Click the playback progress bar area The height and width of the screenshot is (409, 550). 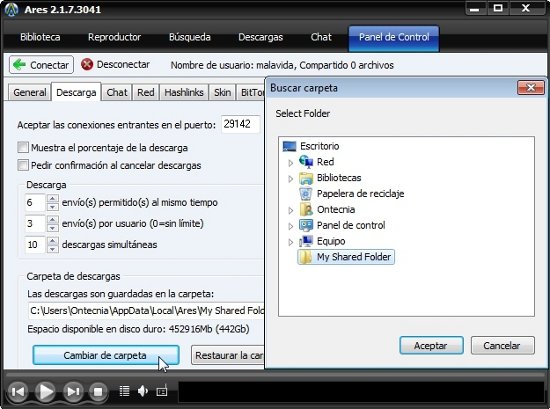361,391
